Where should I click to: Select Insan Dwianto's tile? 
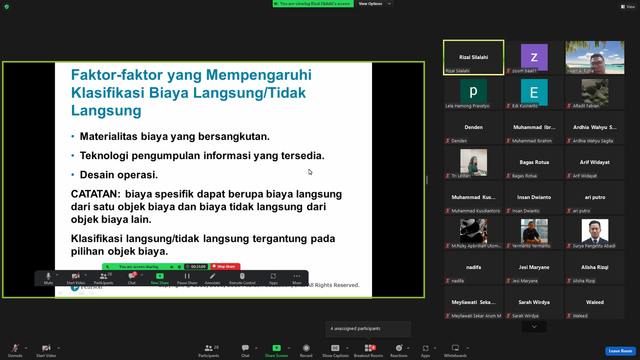click(534, 198)
